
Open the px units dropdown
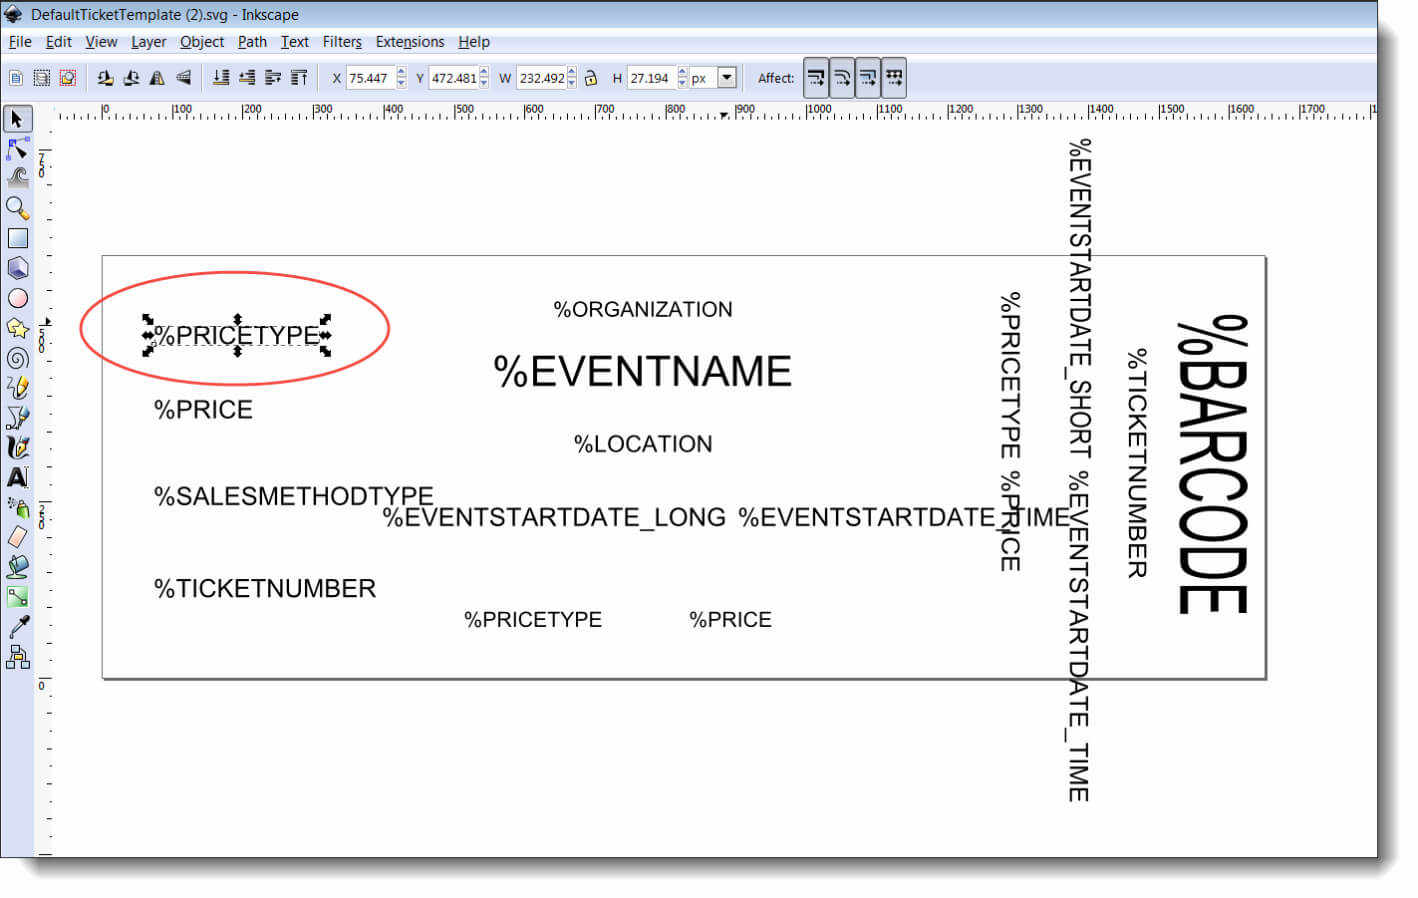point(727,78)
